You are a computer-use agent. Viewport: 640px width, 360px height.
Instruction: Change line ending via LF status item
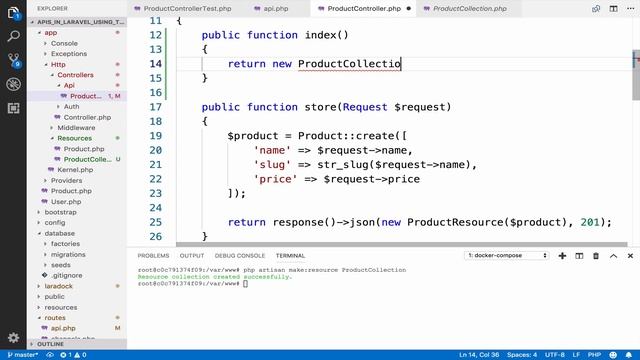pos(576,355)
